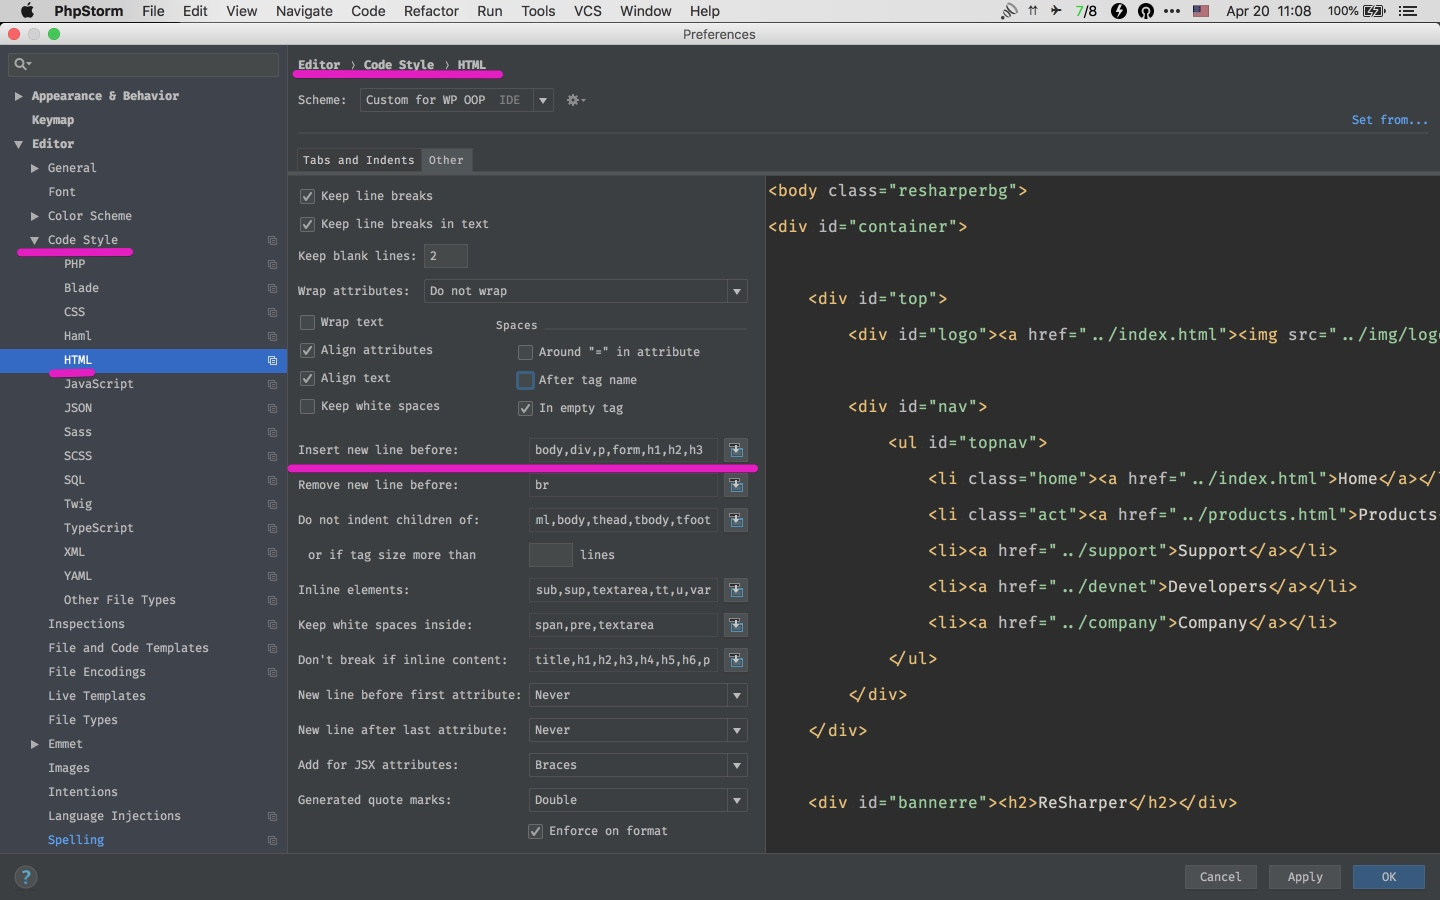
Task: Open the Apple menu
Action: pyautogui.click(x=27, y=11)
